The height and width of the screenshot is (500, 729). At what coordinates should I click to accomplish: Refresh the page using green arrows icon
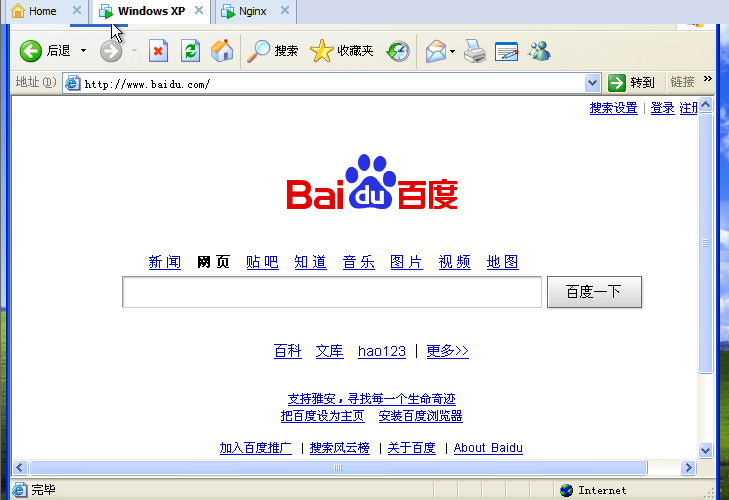190,51
